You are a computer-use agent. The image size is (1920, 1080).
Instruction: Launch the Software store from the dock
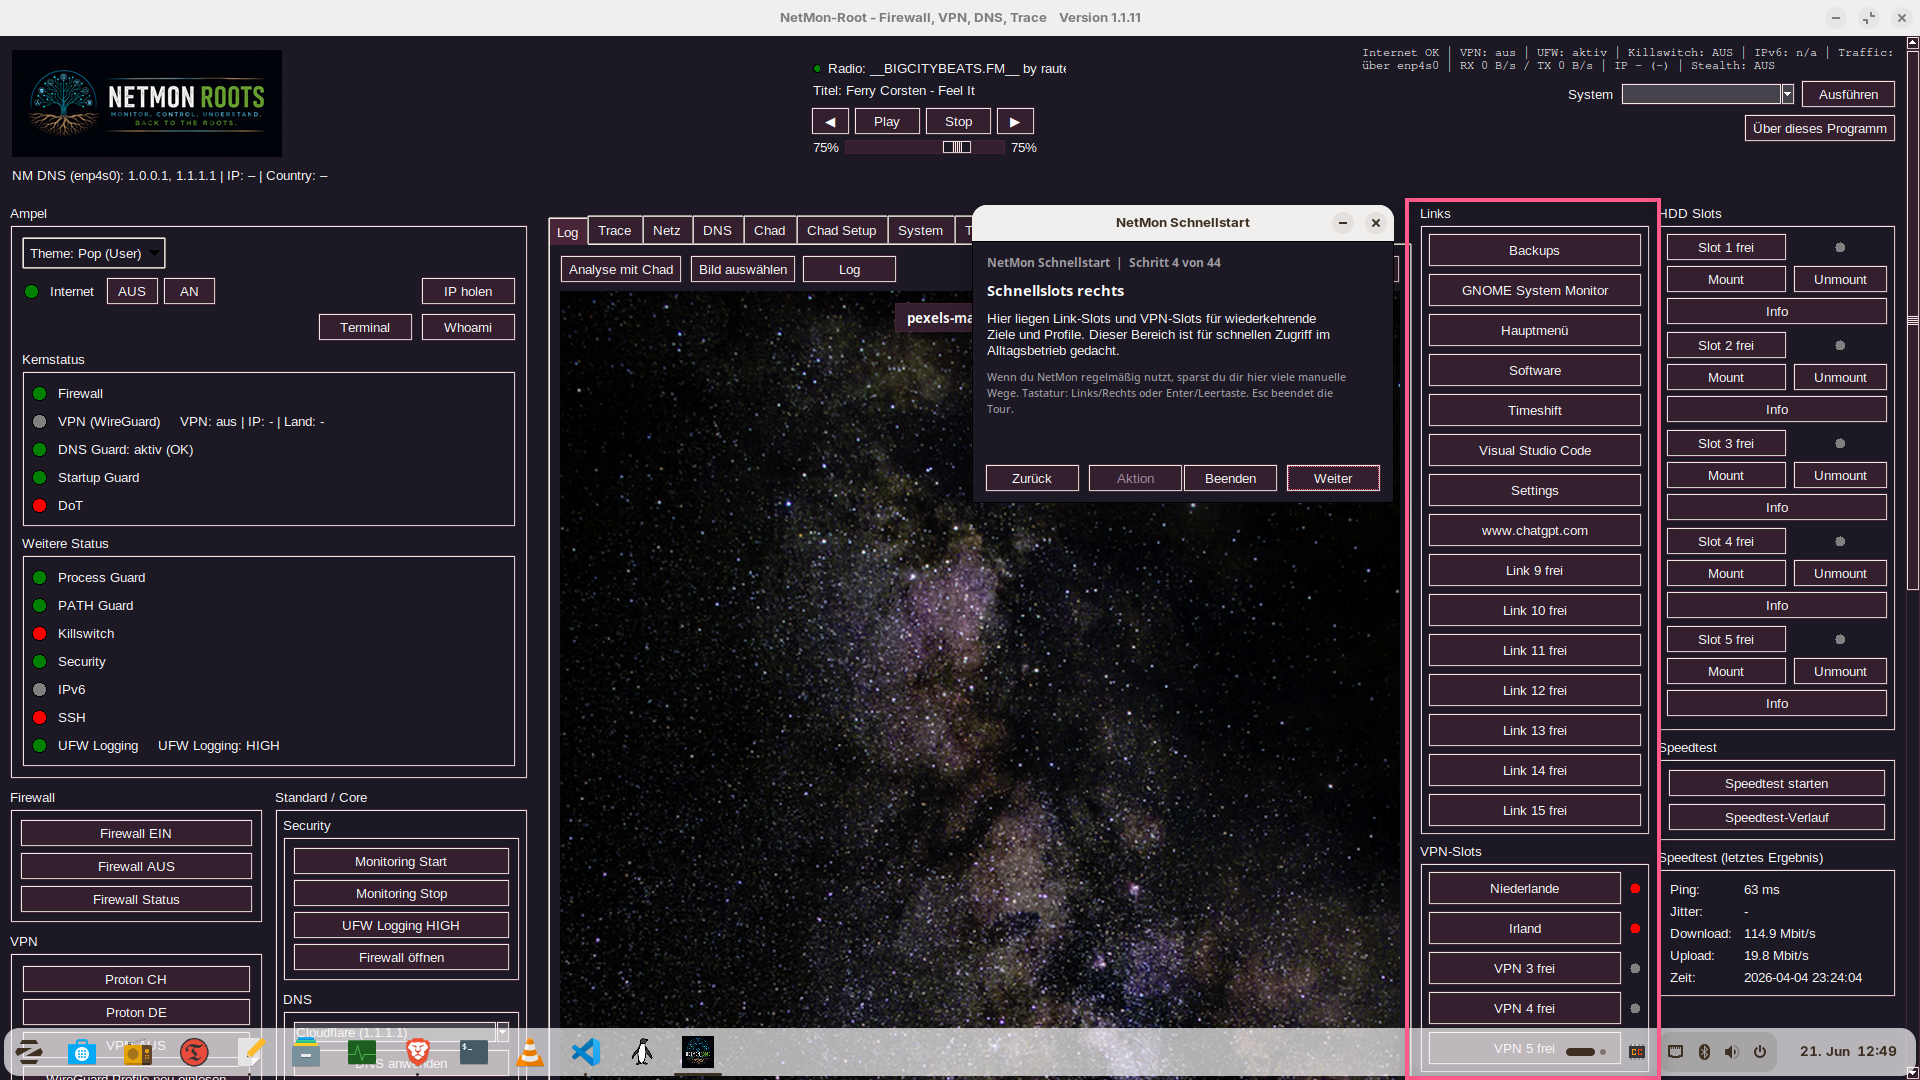[82, 1052]
